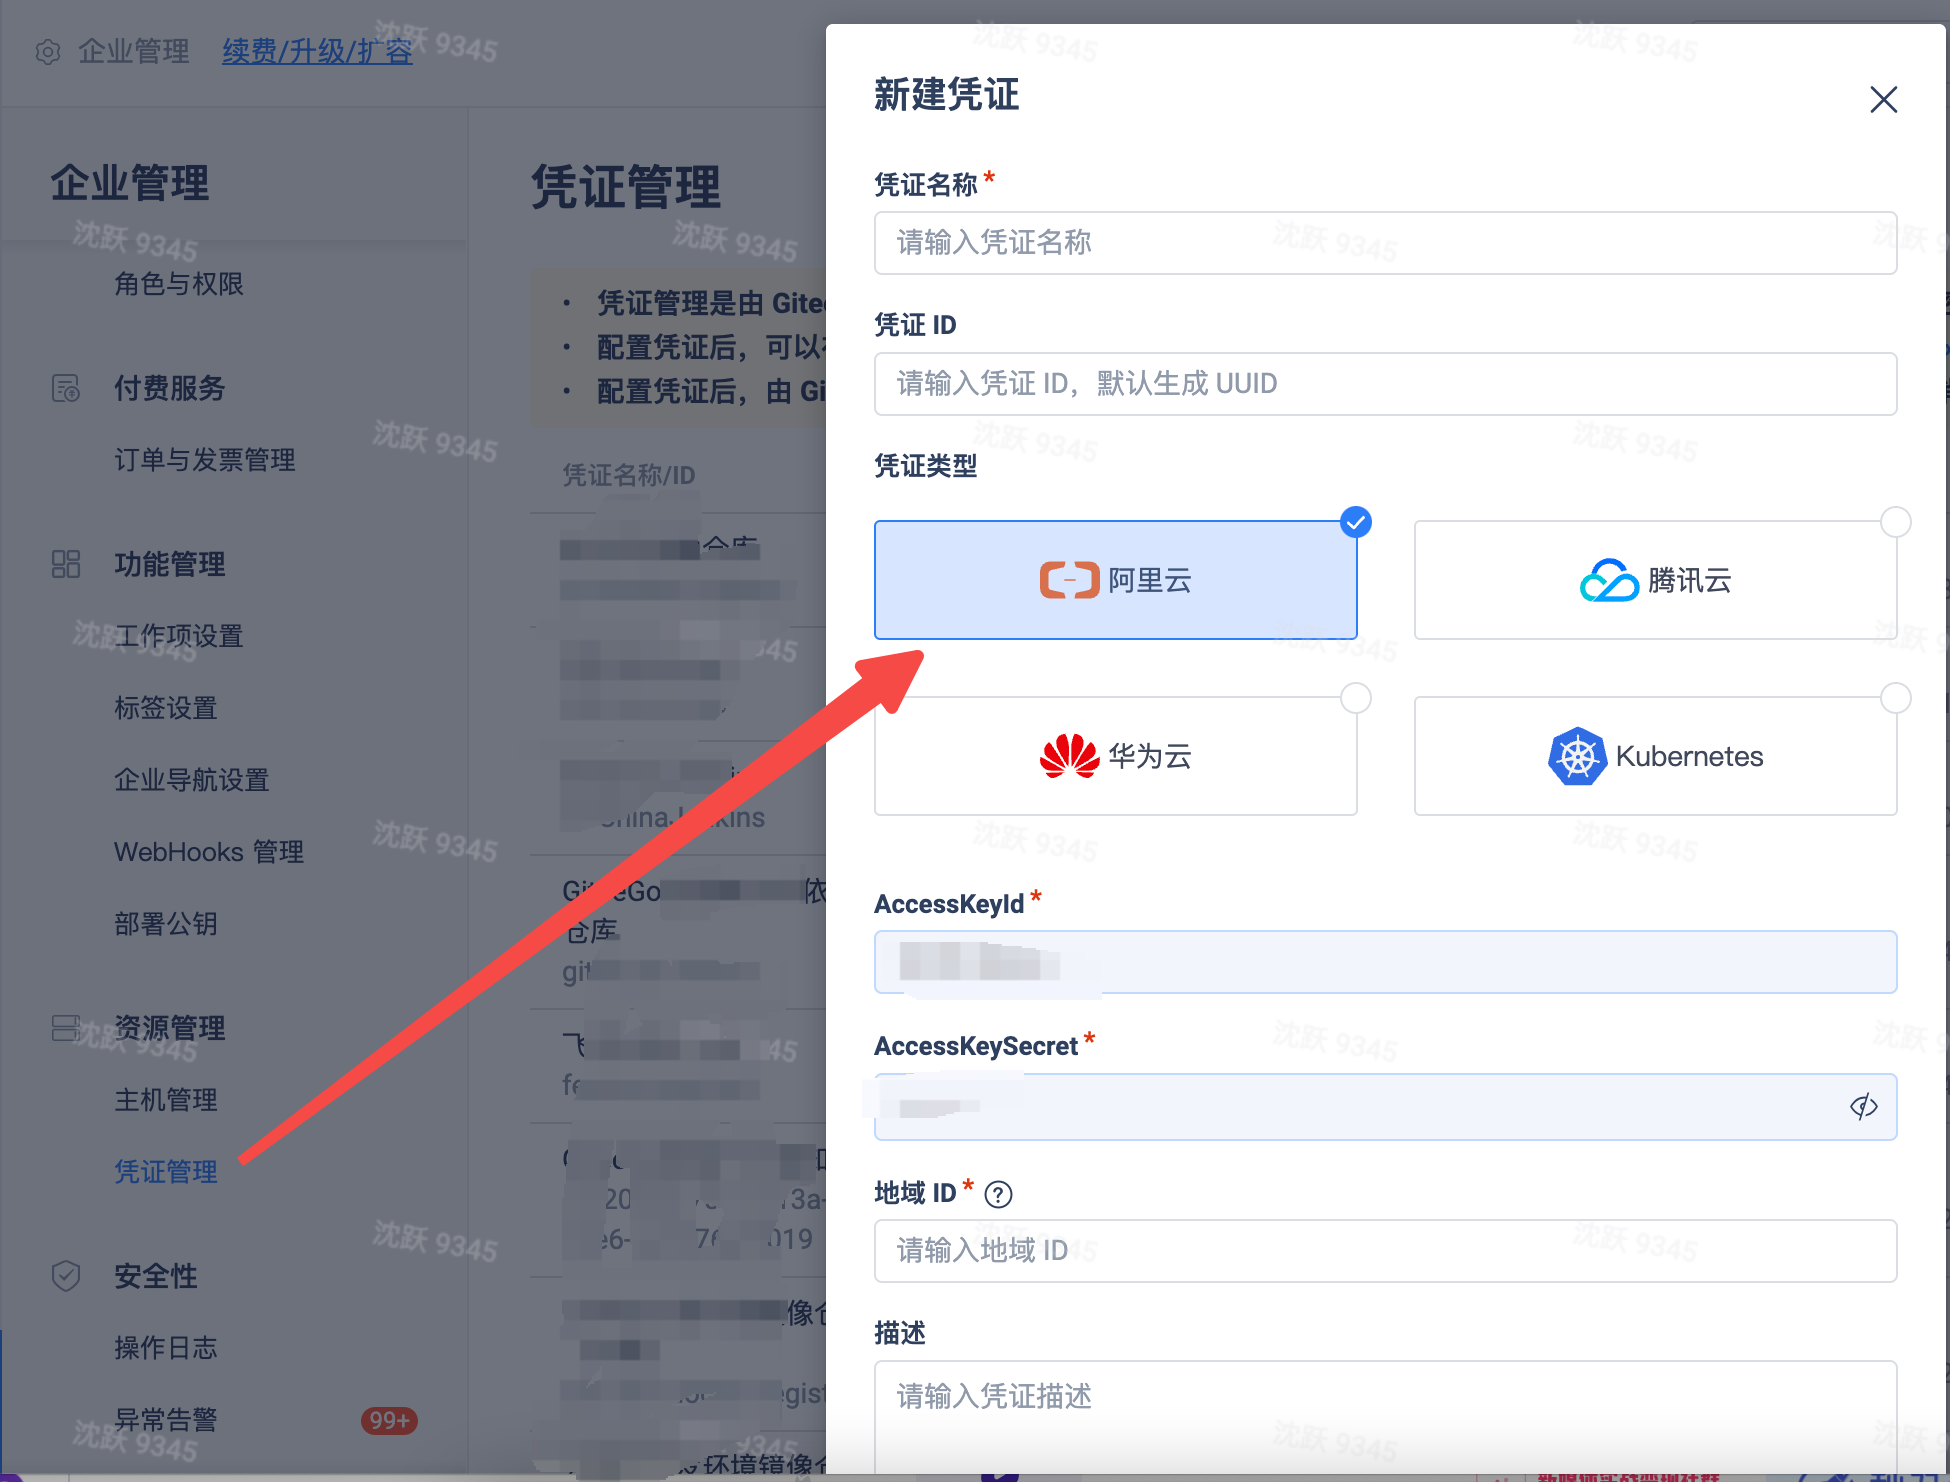
Task: Click the 描述 textarea
Action: (x=1385, y=1416)
